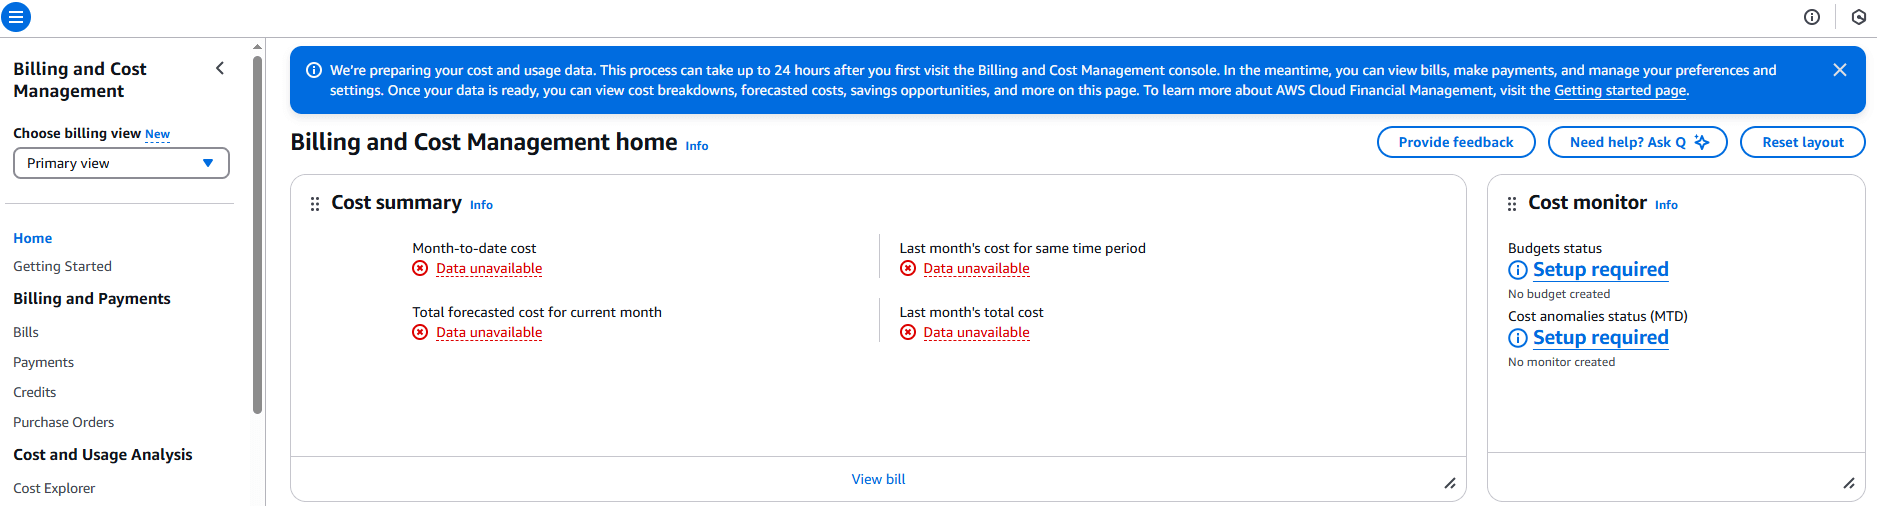The image size is (1877, 506).
Task: Click resize handle of Cost summary widget
Action: pyautogui.click(x=1449, y=484)
